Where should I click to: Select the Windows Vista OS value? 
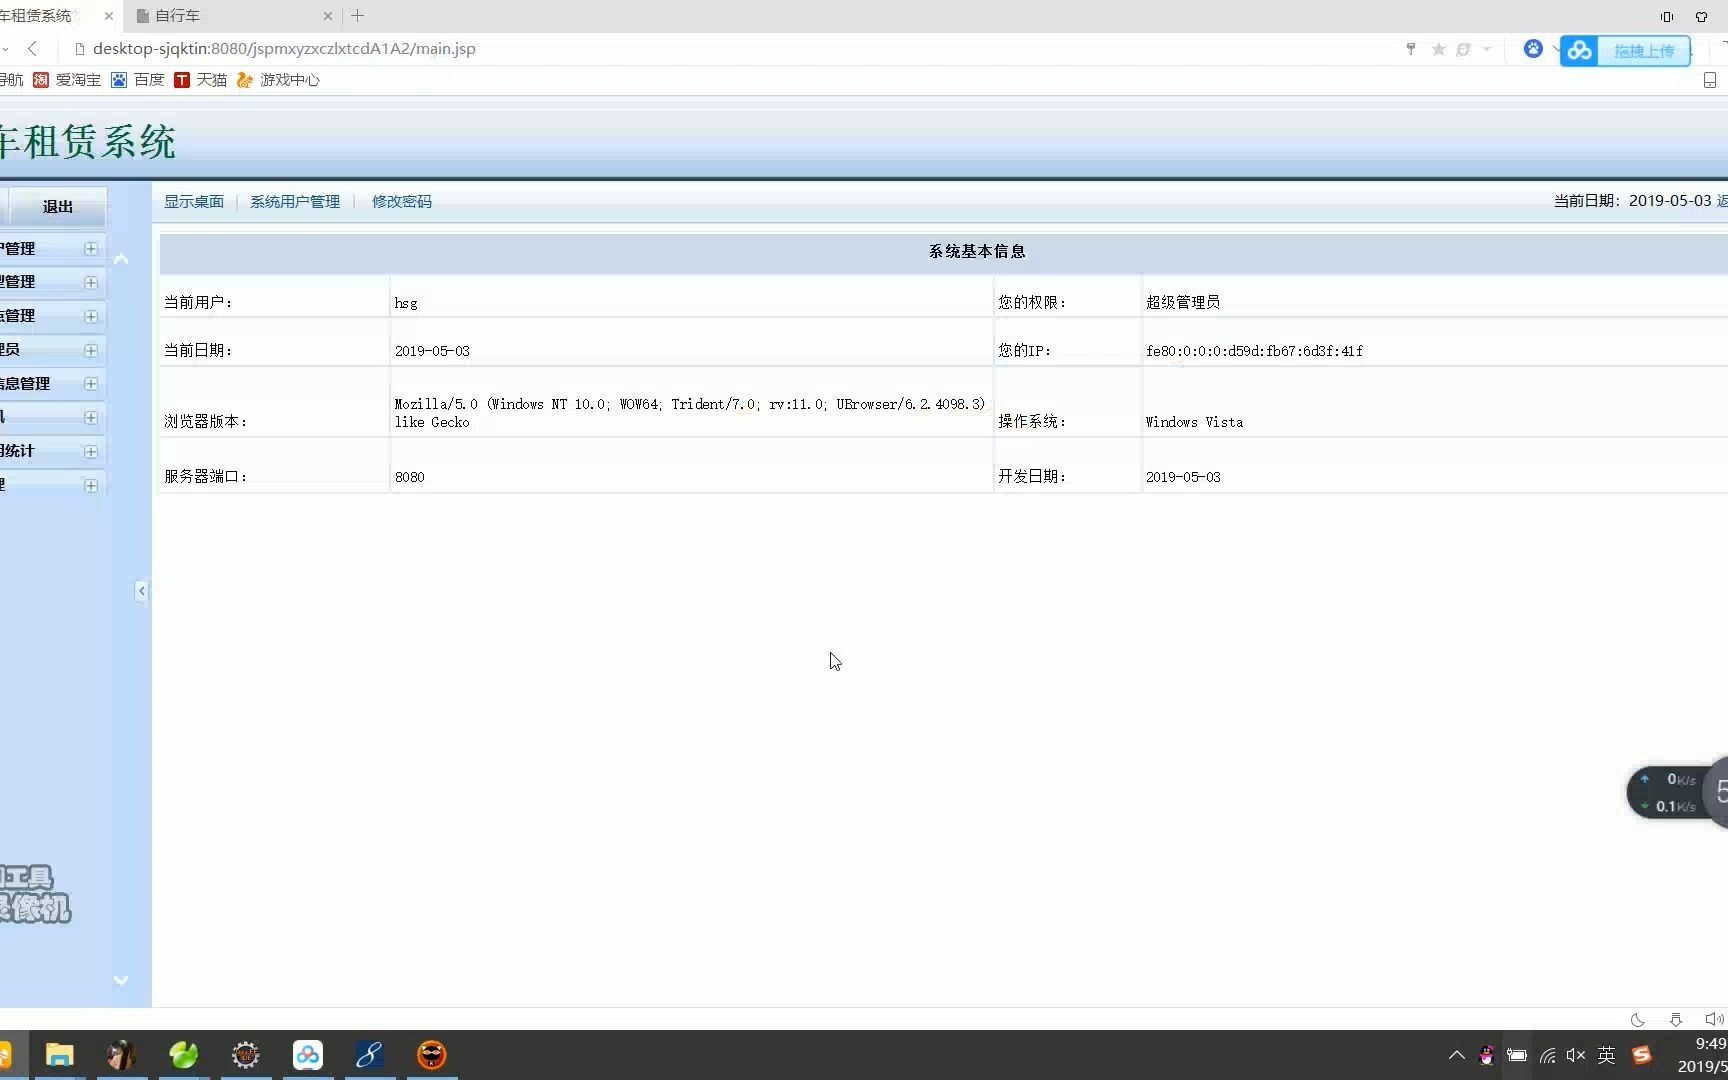[x=1194, y=422]
